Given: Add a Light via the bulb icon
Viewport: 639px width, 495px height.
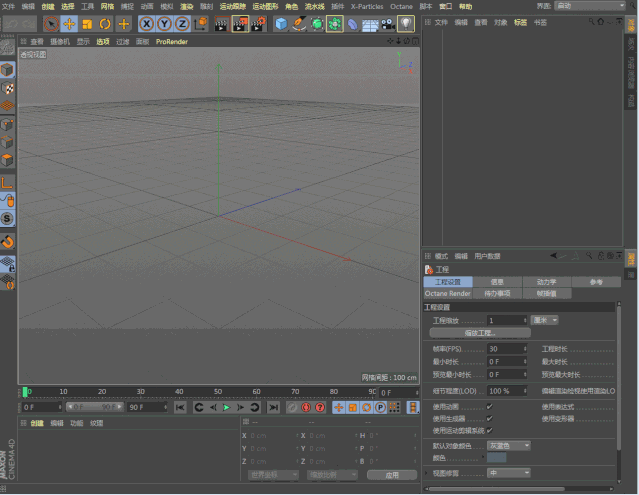Looking at the screenshot, I should point(406,24).
